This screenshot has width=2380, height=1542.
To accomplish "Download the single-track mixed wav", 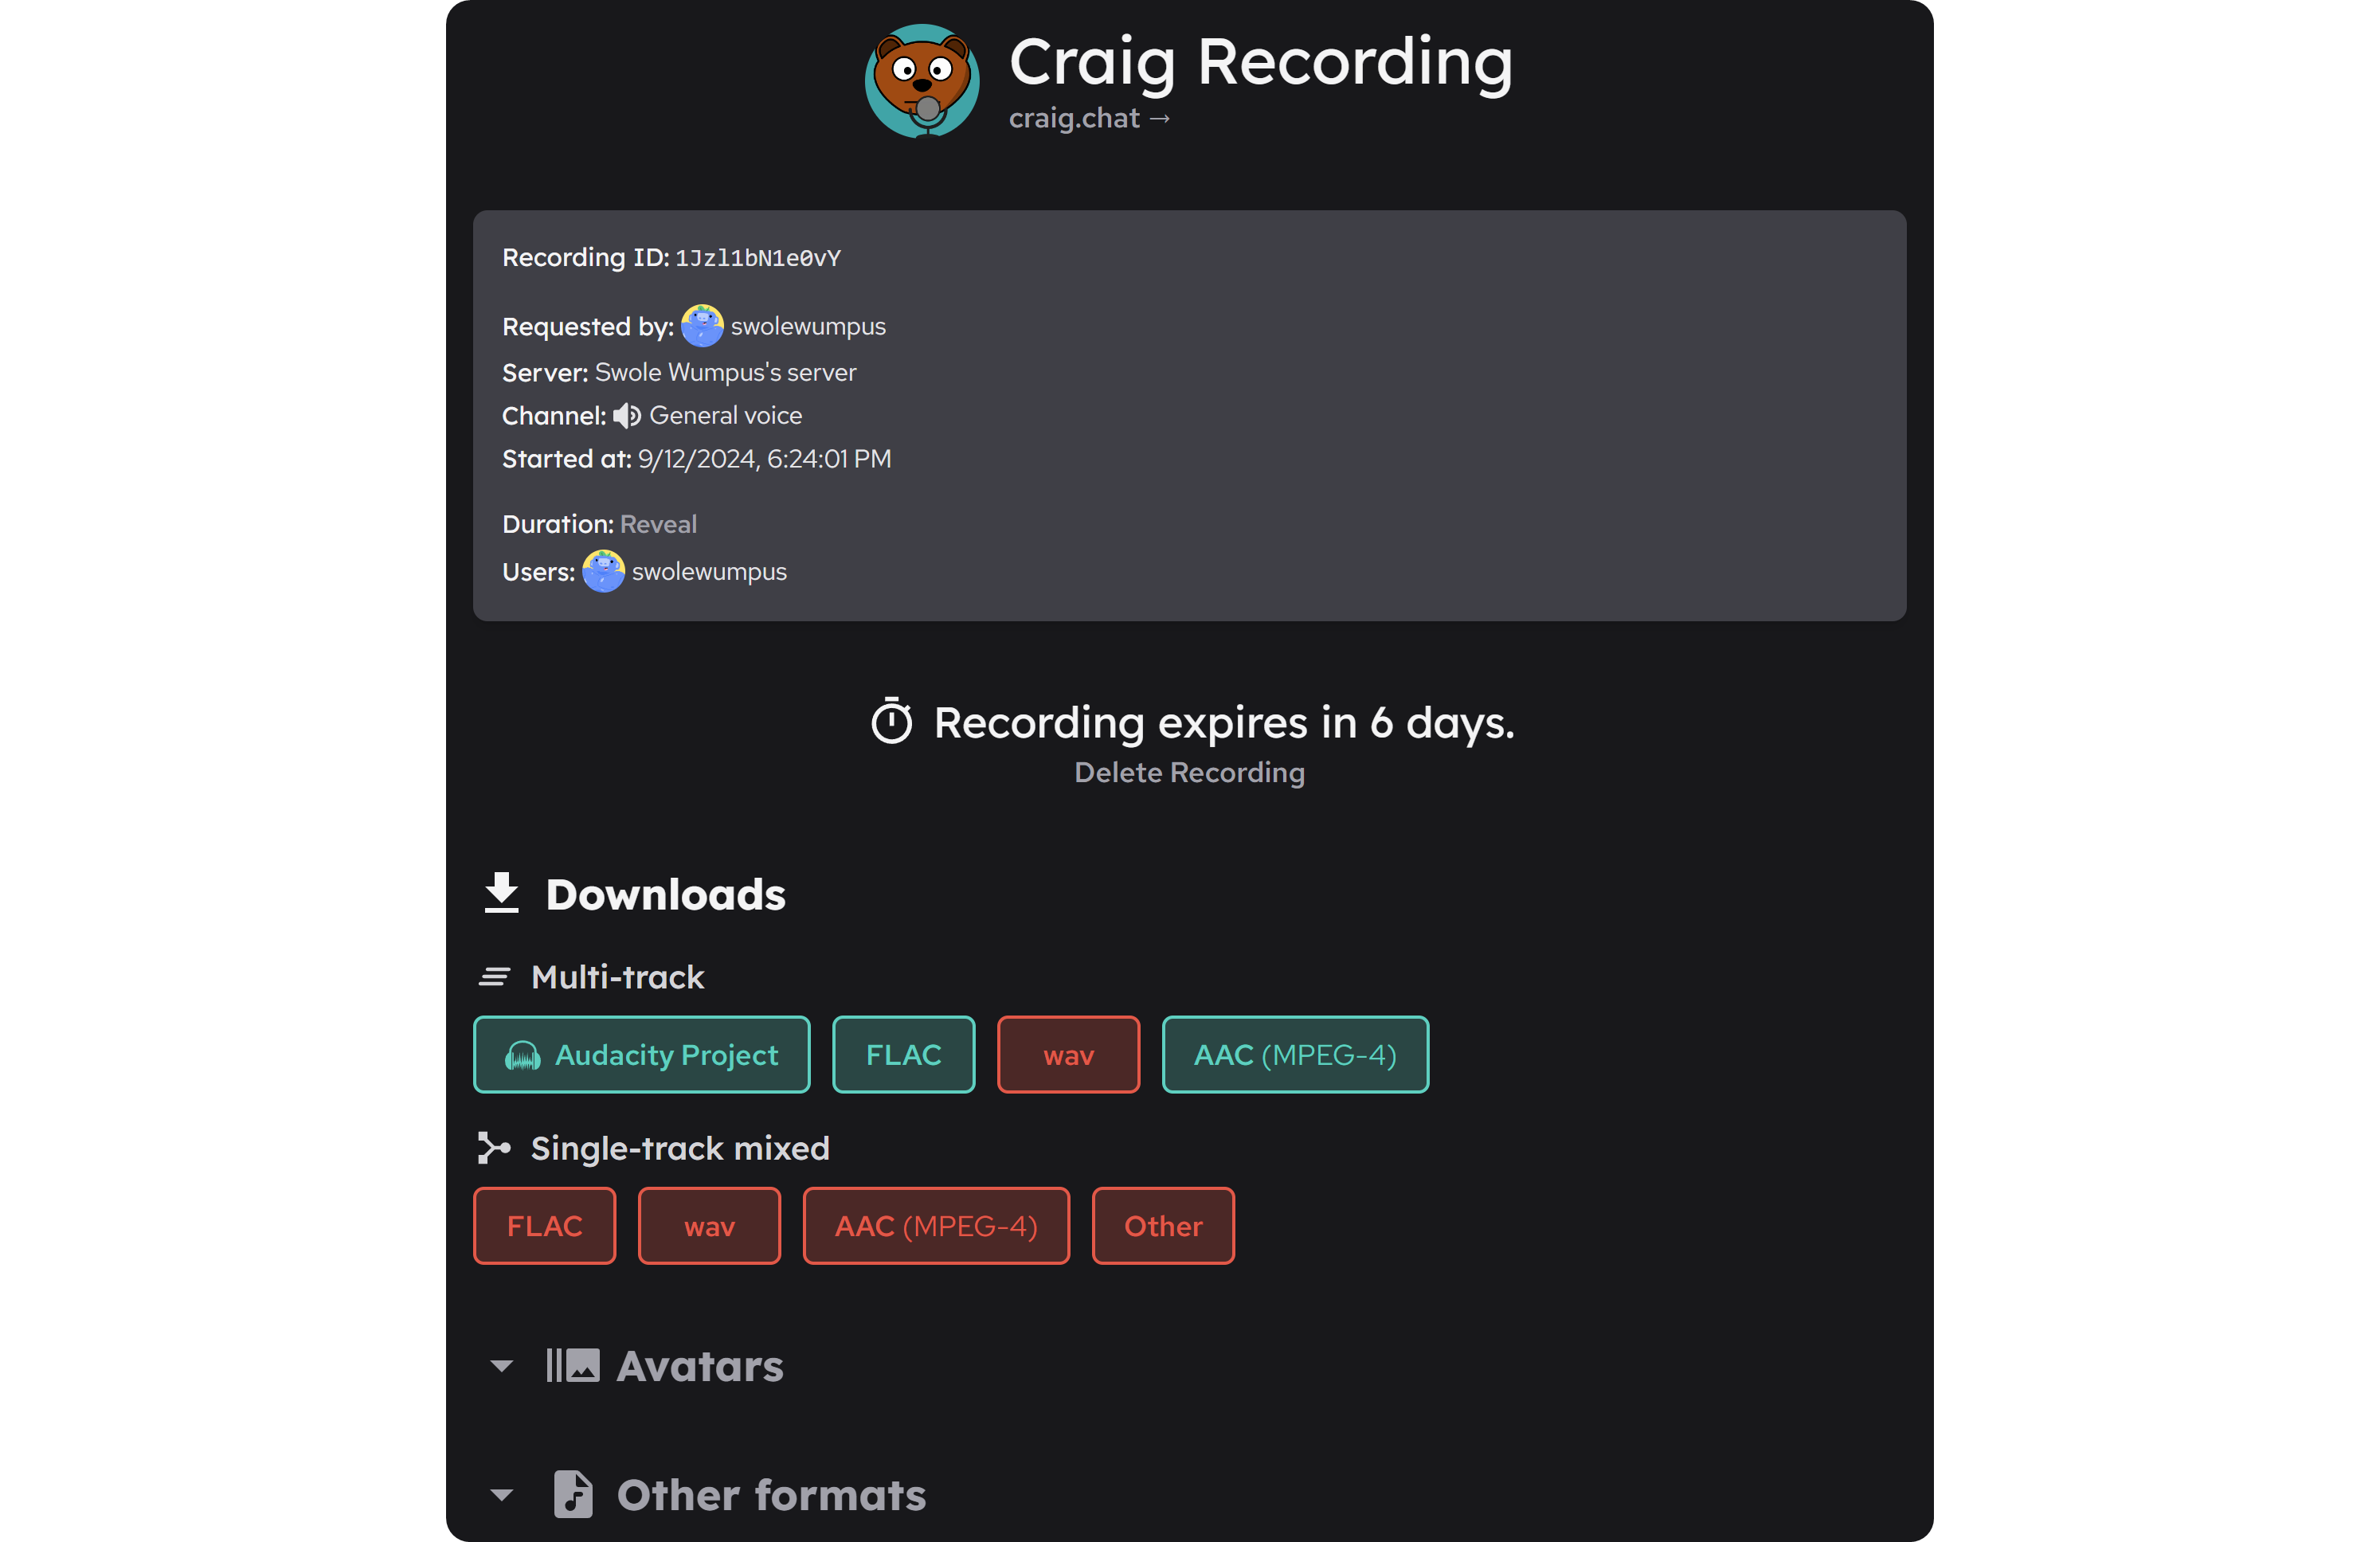I will coord(709,1225).
